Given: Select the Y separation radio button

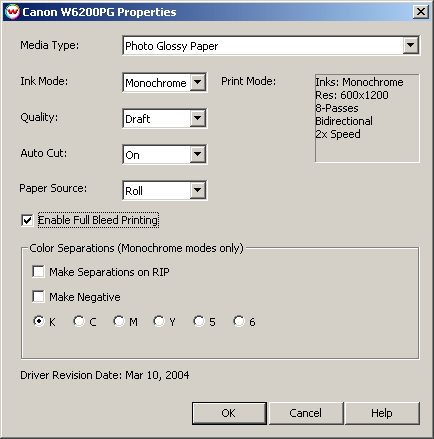Looking at the screenshot, I should pyautogui.click(x=159, y=321).
